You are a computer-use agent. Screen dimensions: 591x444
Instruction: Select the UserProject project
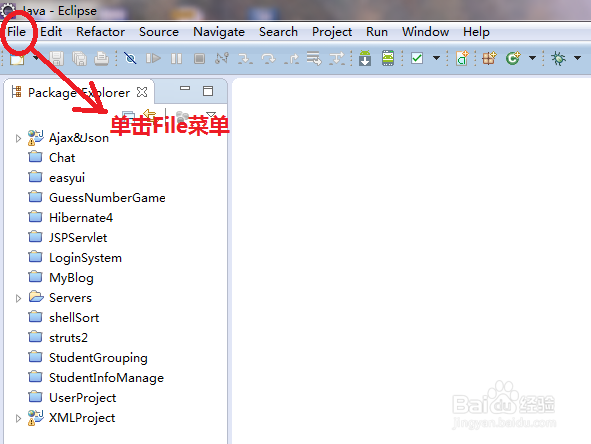83,398
